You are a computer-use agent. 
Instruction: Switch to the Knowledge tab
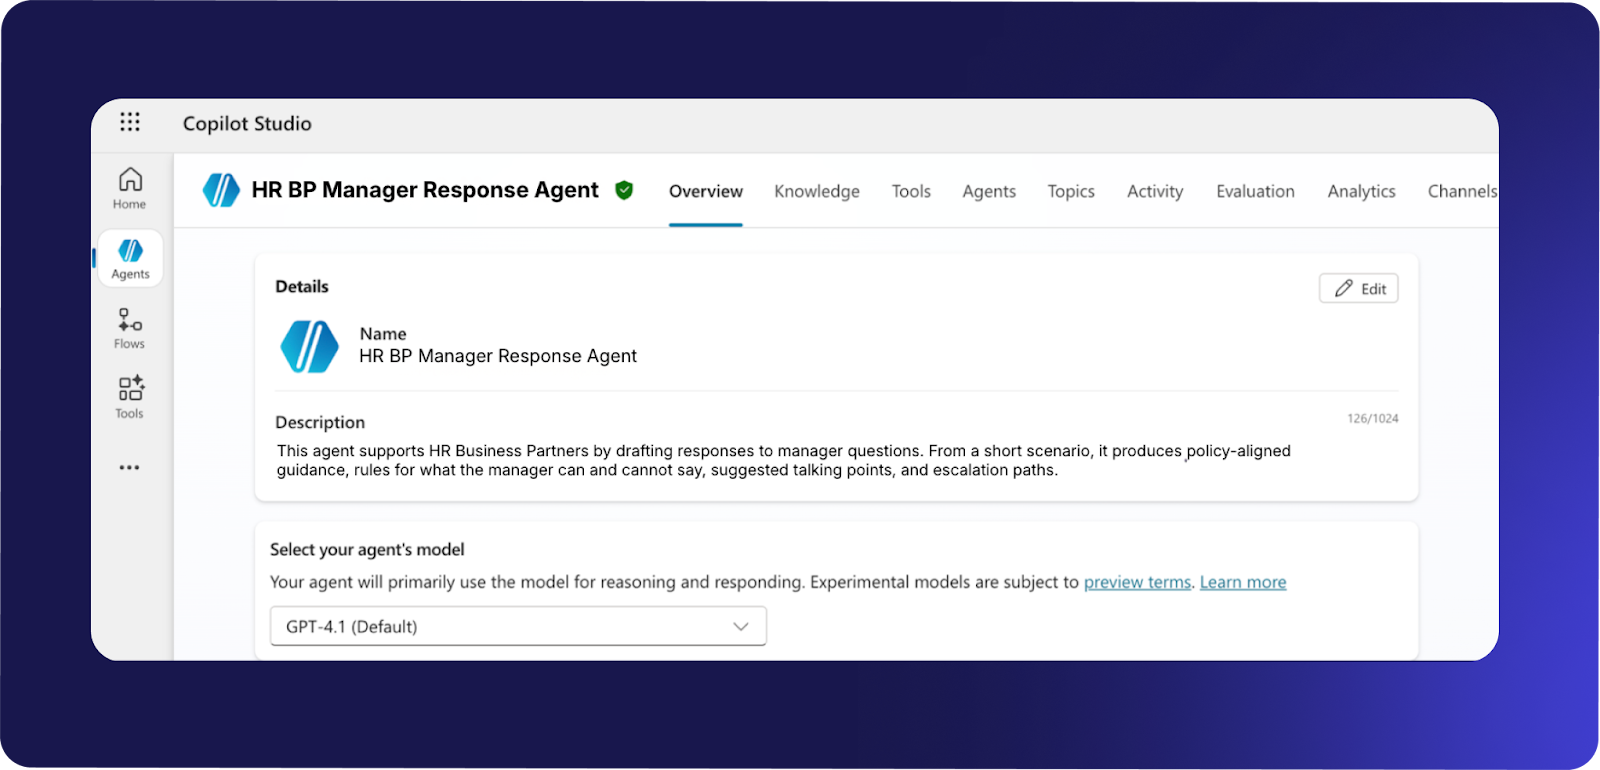[816, 191]
